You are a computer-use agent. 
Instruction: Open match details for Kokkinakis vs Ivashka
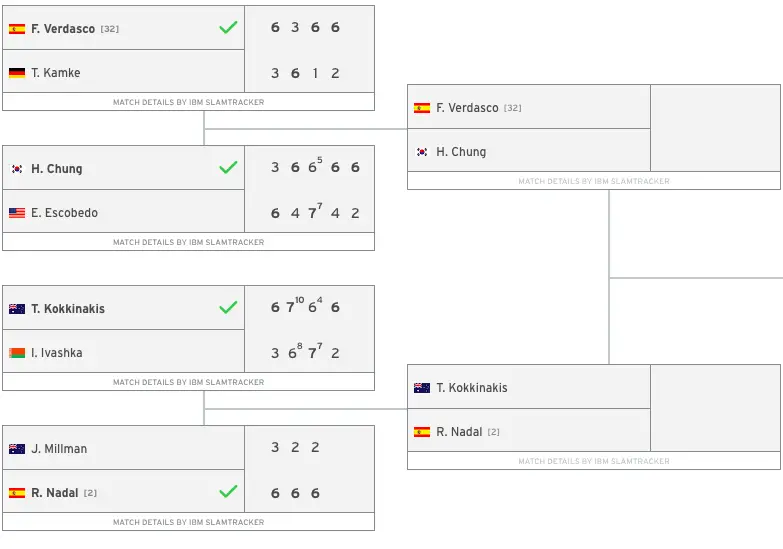point(188,382)
